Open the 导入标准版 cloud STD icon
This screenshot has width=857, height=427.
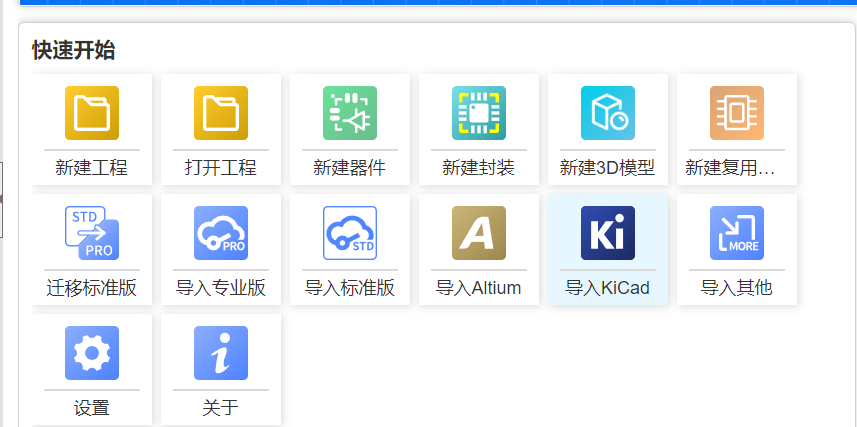(x=350, y=233)
